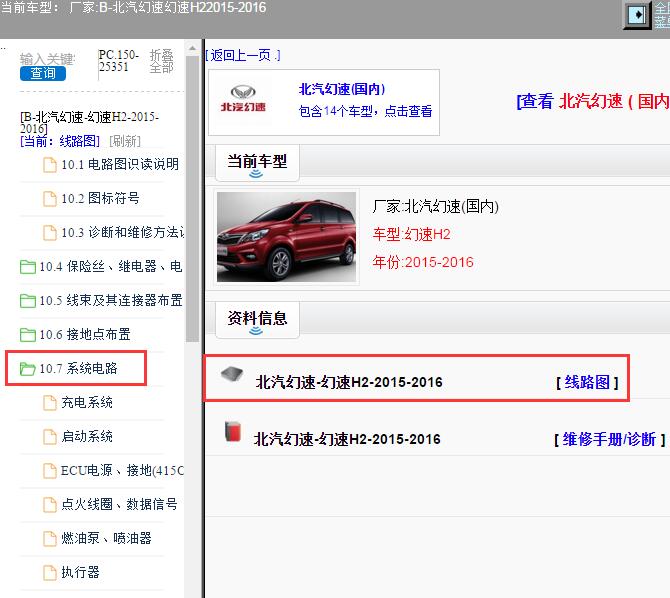
Task: Open the 维修手册/诊断 link
Action: click(x=609, y=439)
